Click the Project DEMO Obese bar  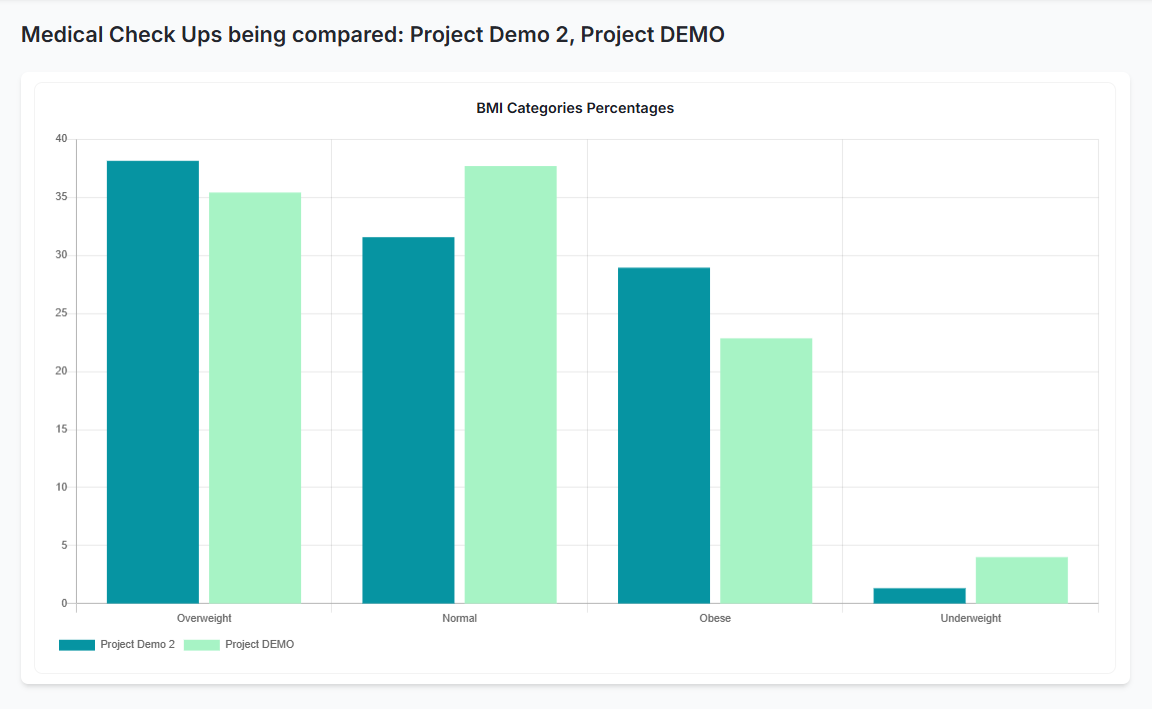(766, 471)
